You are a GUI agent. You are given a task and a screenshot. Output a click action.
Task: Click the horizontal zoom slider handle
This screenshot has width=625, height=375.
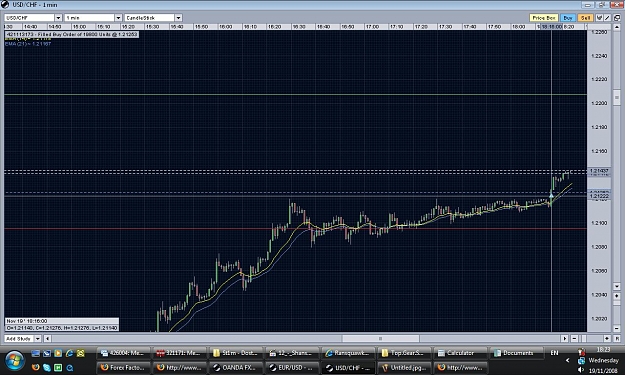pos(584,339)
